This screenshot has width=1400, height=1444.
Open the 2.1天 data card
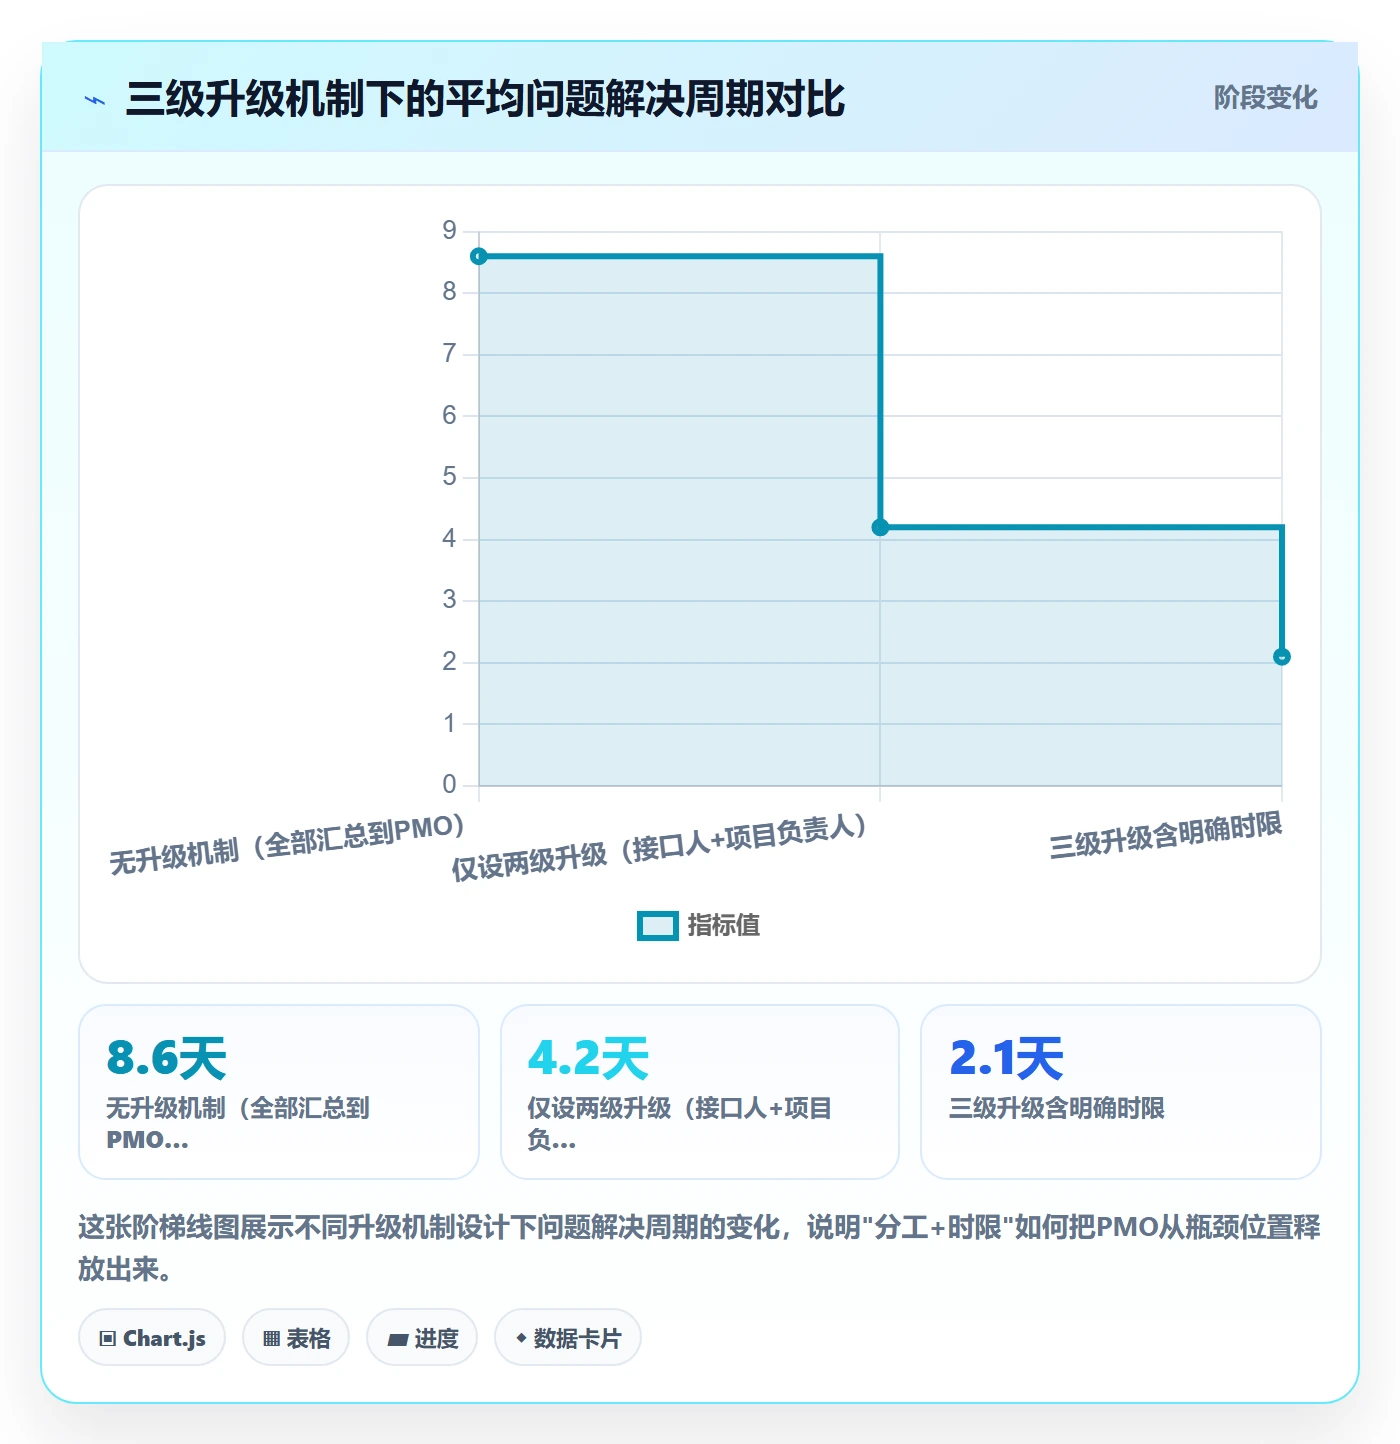click(1121, 1092)
